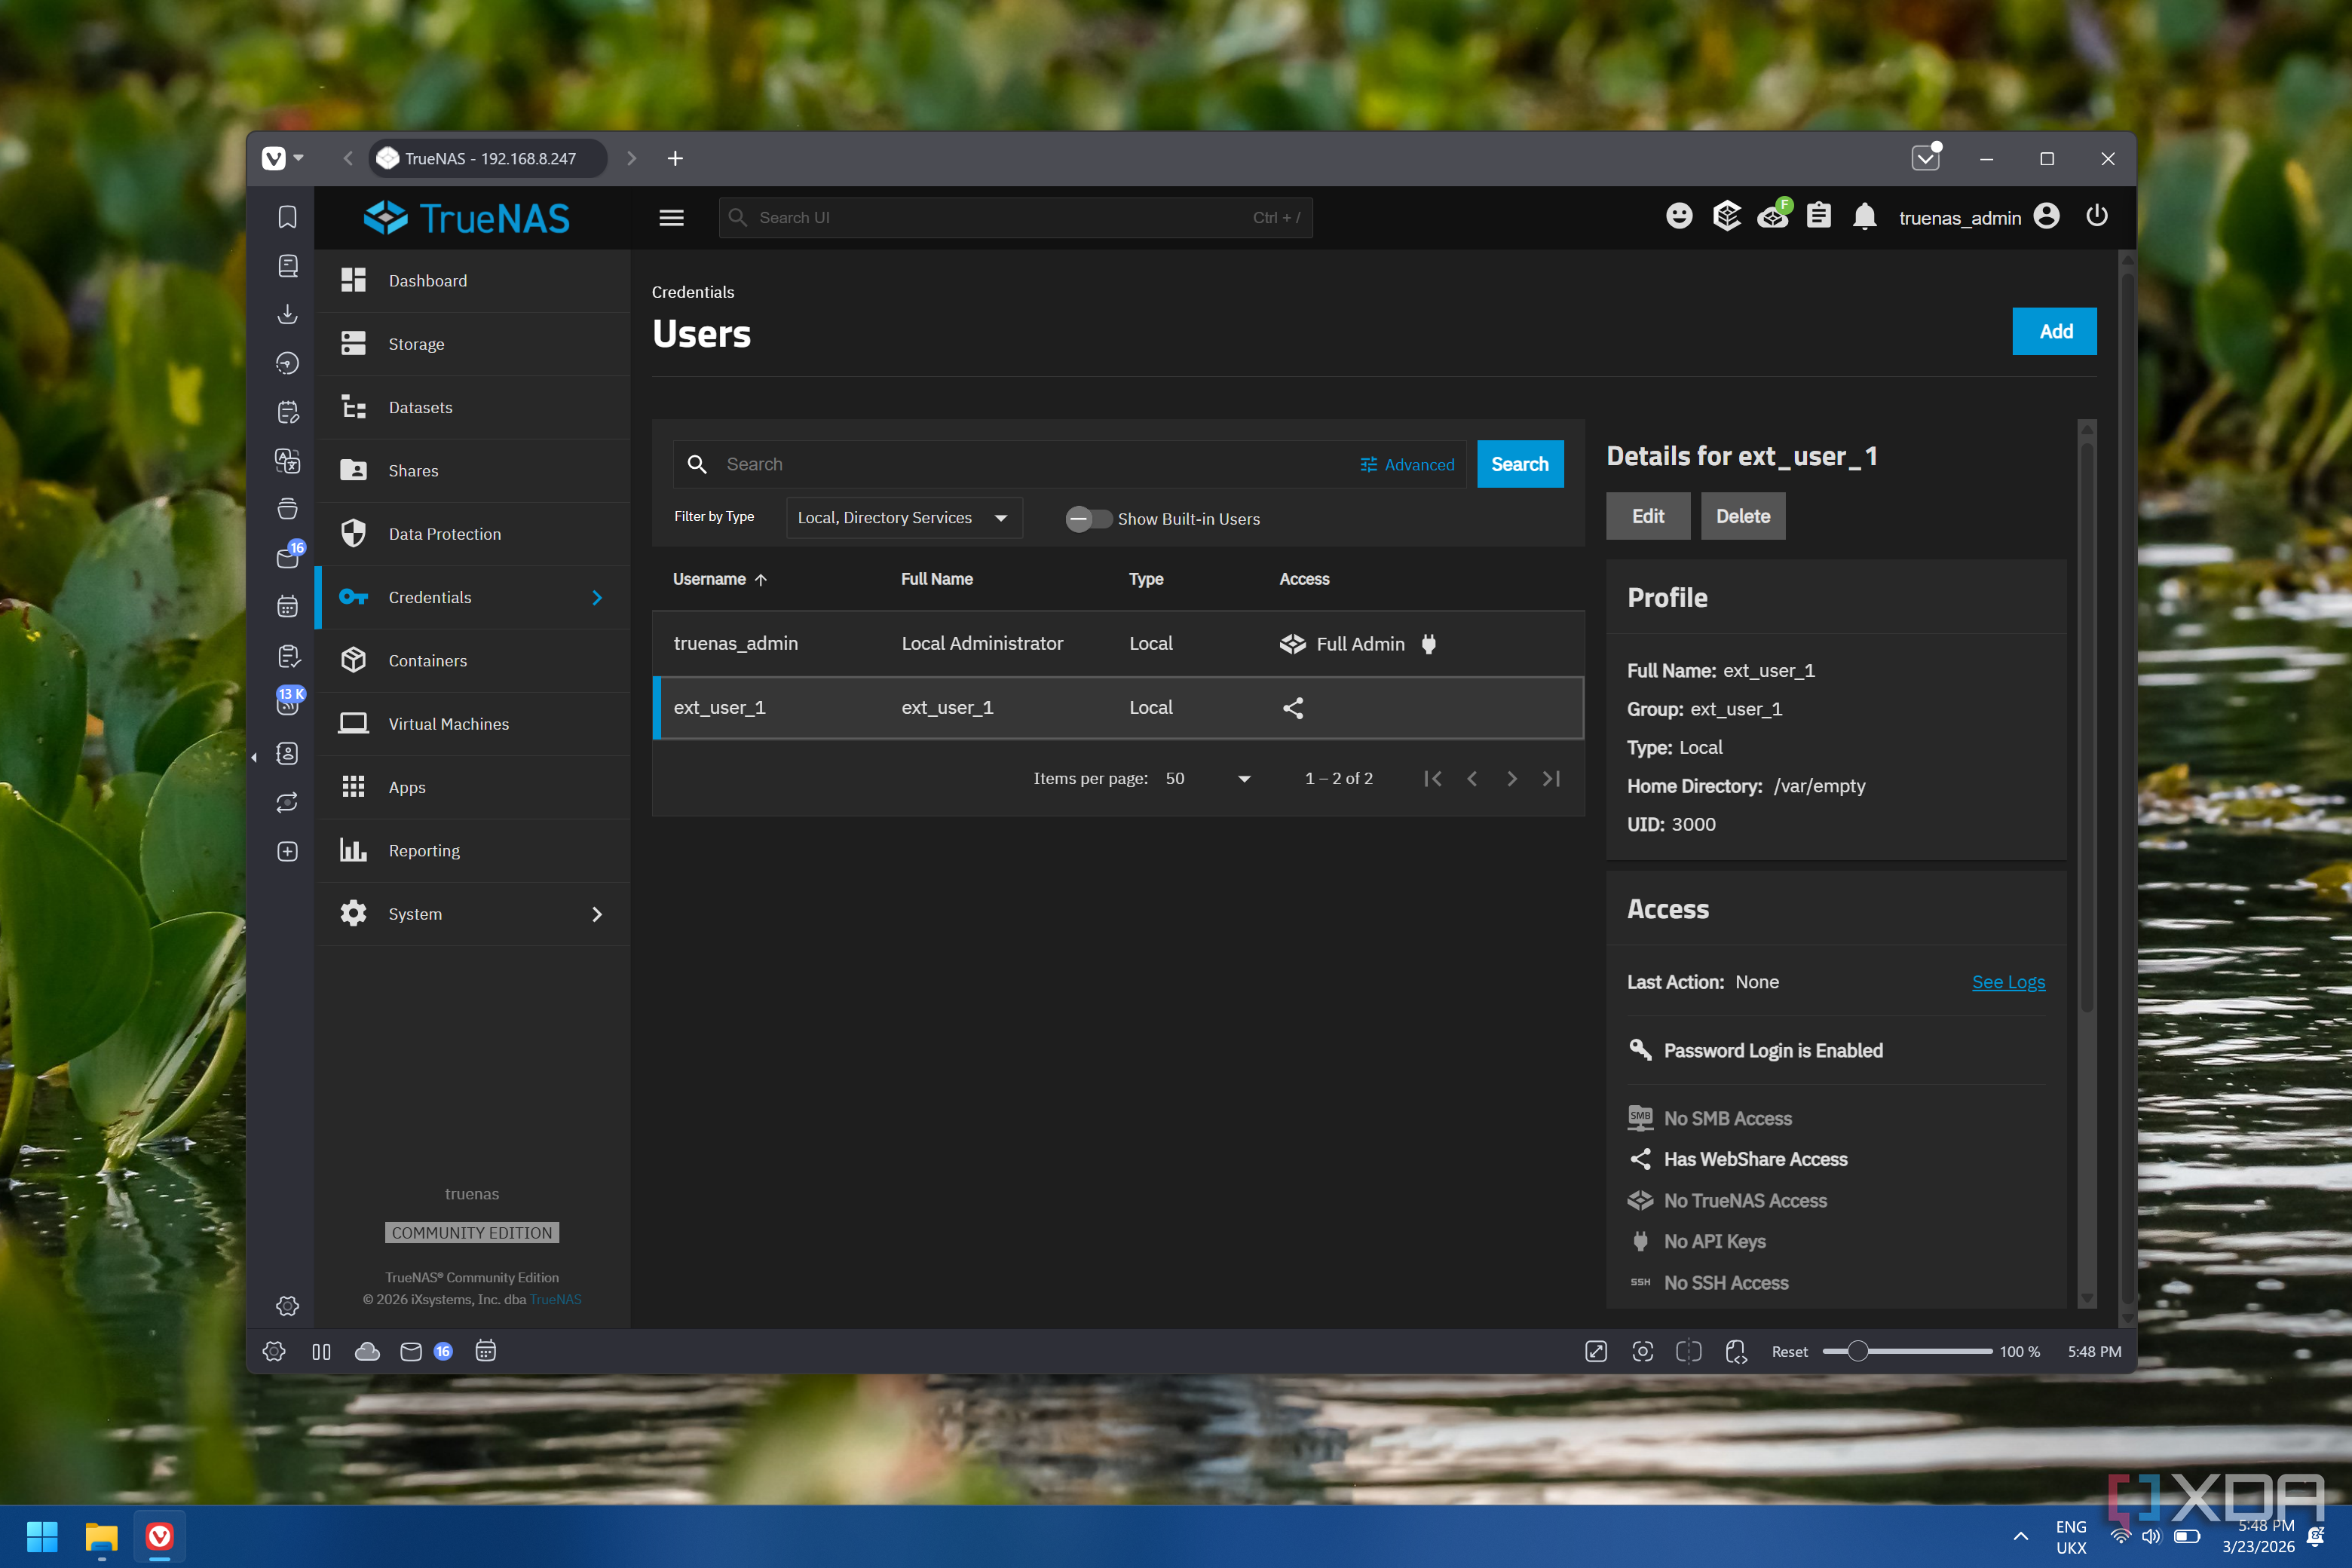This screenshot has width=2352, height=1568.
Task: Open Datasets in sidebar
Action: (x=472, y=407)
